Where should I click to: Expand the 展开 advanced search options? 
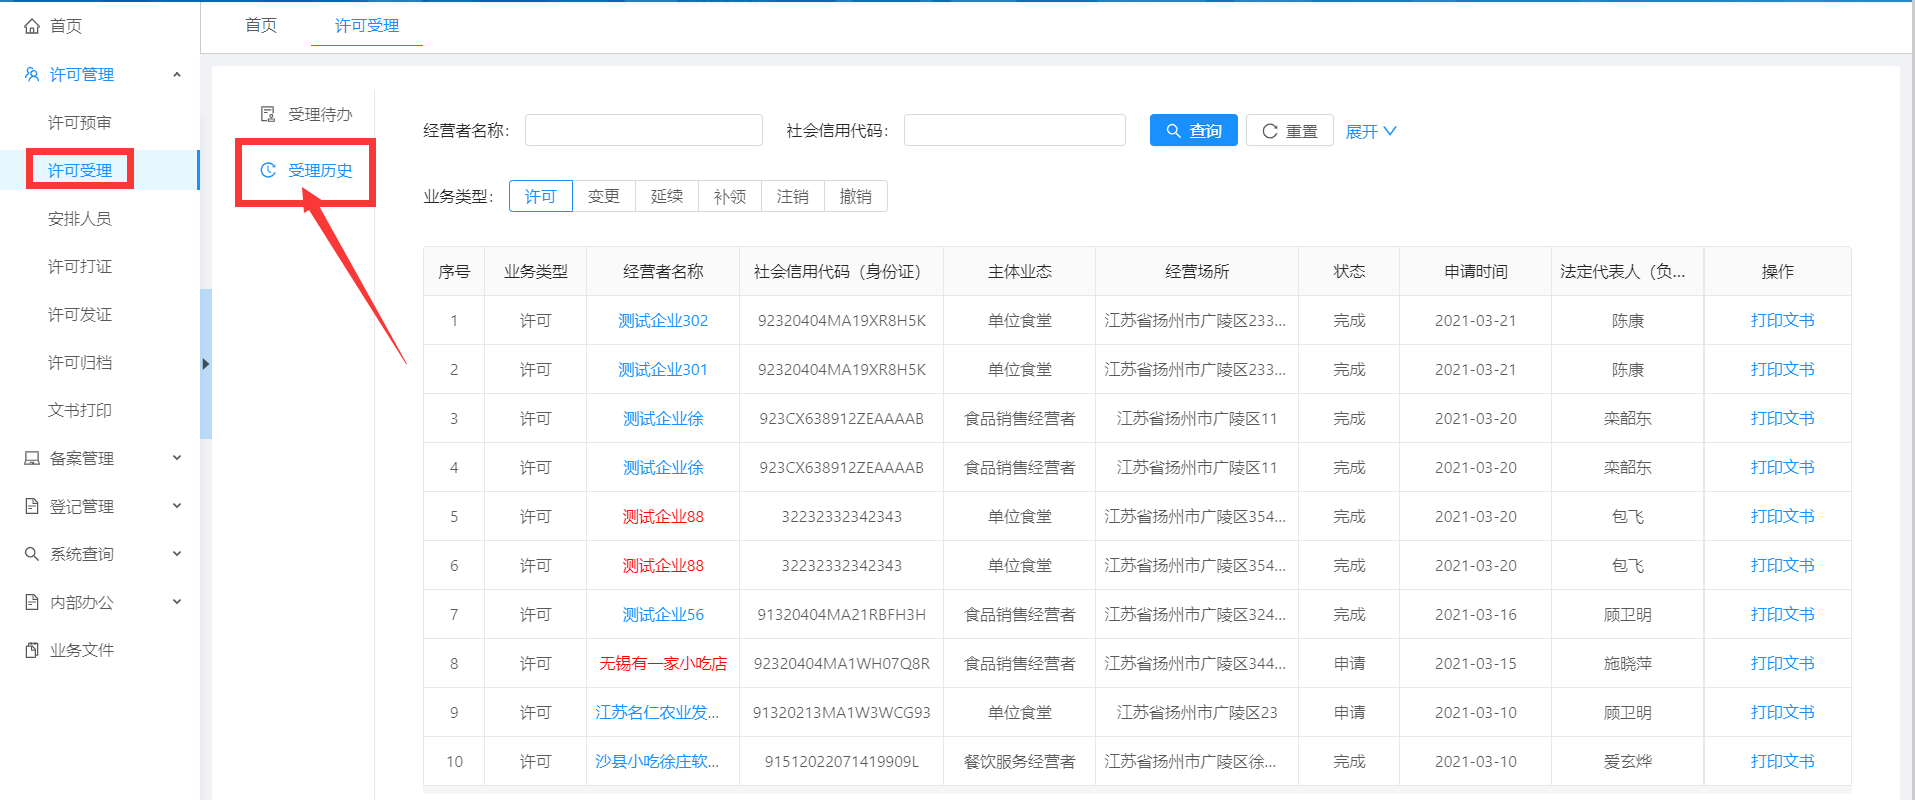tap(1370, 132)
